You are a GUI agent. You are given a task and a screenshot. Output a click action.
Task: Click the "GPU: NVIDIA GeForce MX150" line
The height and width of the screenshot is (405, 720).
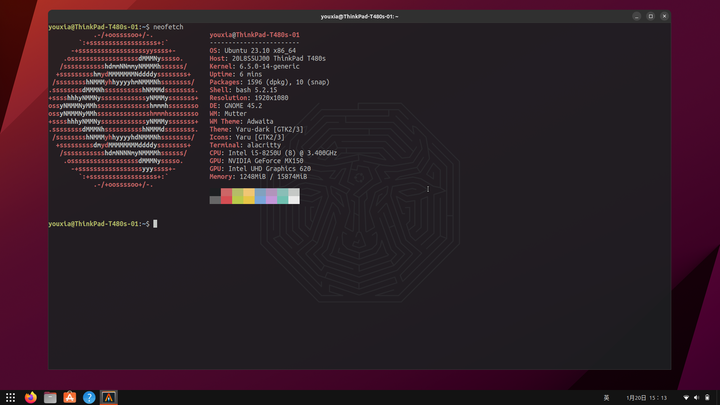pos(256,161)
